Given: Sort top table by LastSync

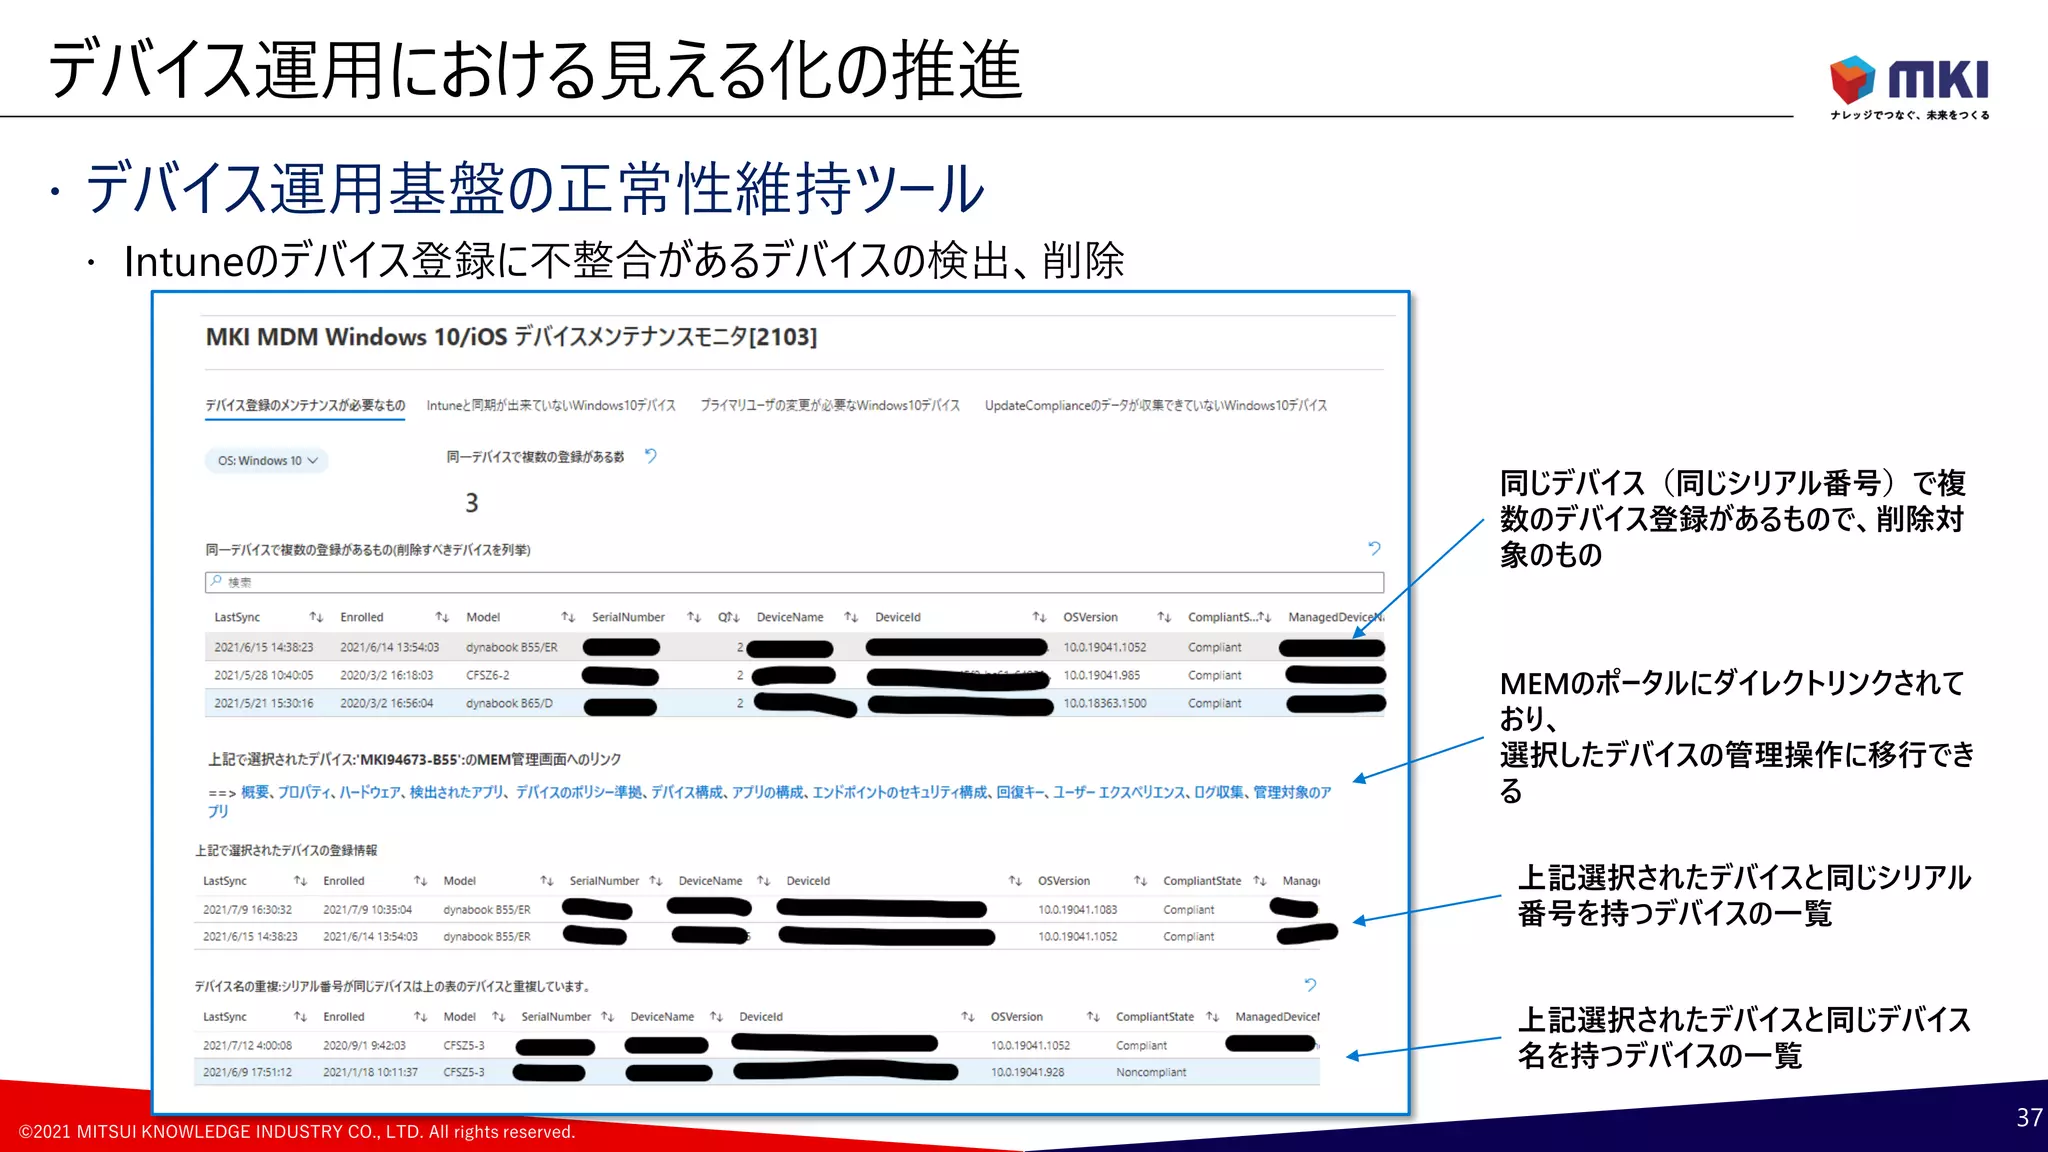Looking at the screenshot, I should 316,617.
